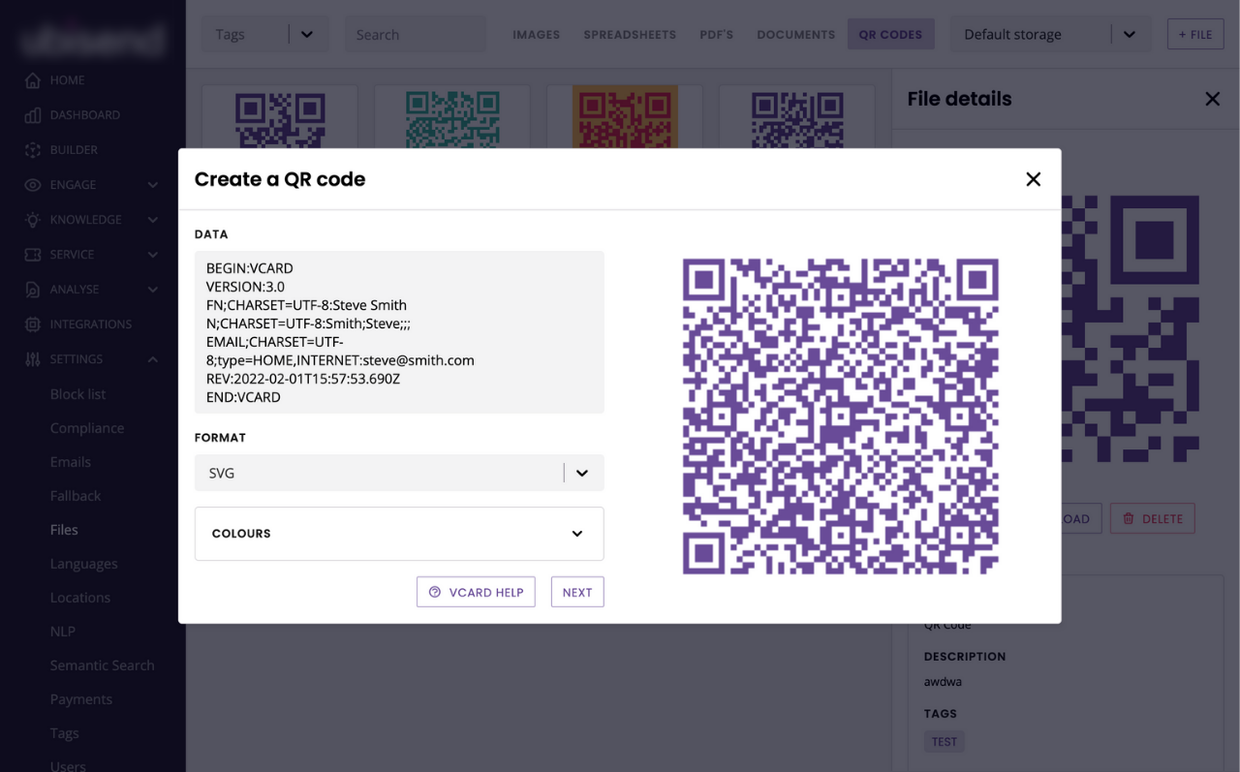Expand the Colours section
The width and height of the screenshot is (1240, 772).
pyautogui.click(x=577, y=533)
